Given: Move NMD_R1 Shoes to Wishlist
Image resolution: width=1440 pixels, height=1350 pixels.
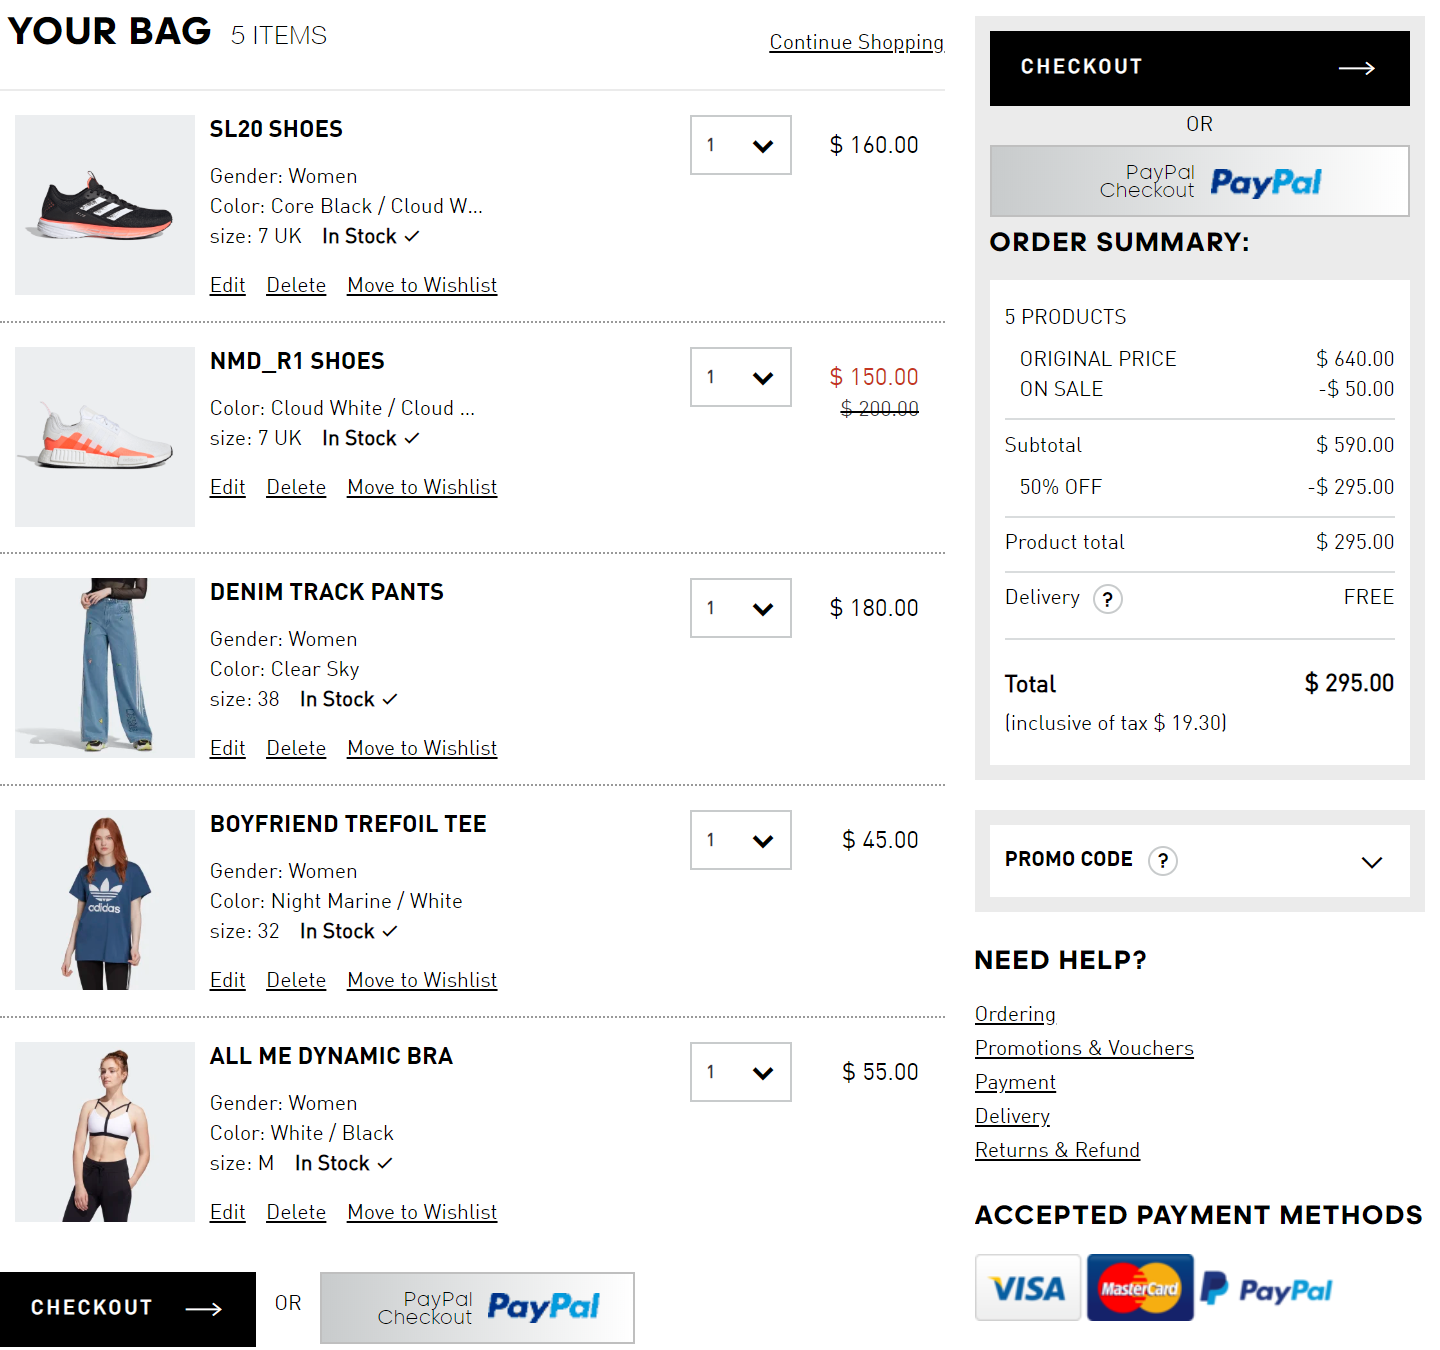Looking at the screenshot, I should tap(422, 487).
